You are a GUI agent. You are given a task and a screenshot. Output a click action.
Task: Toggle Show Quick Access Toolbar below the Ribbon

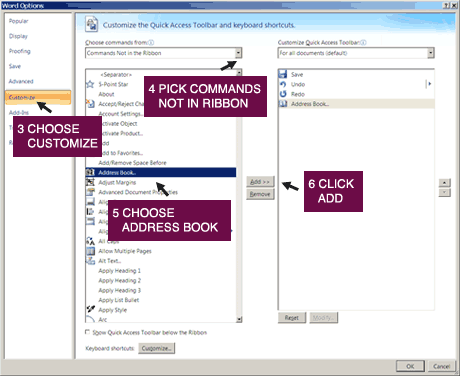[88, 332]
